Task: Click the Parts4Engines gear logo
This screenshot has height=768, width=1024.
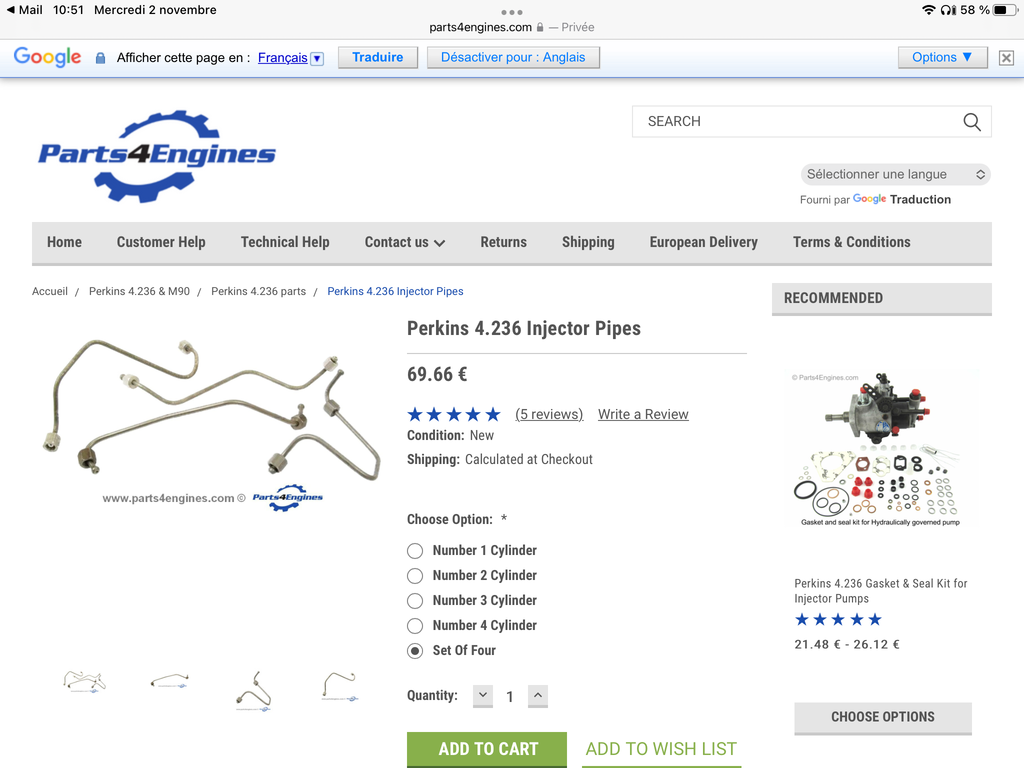Action: (x=157, y=156)
